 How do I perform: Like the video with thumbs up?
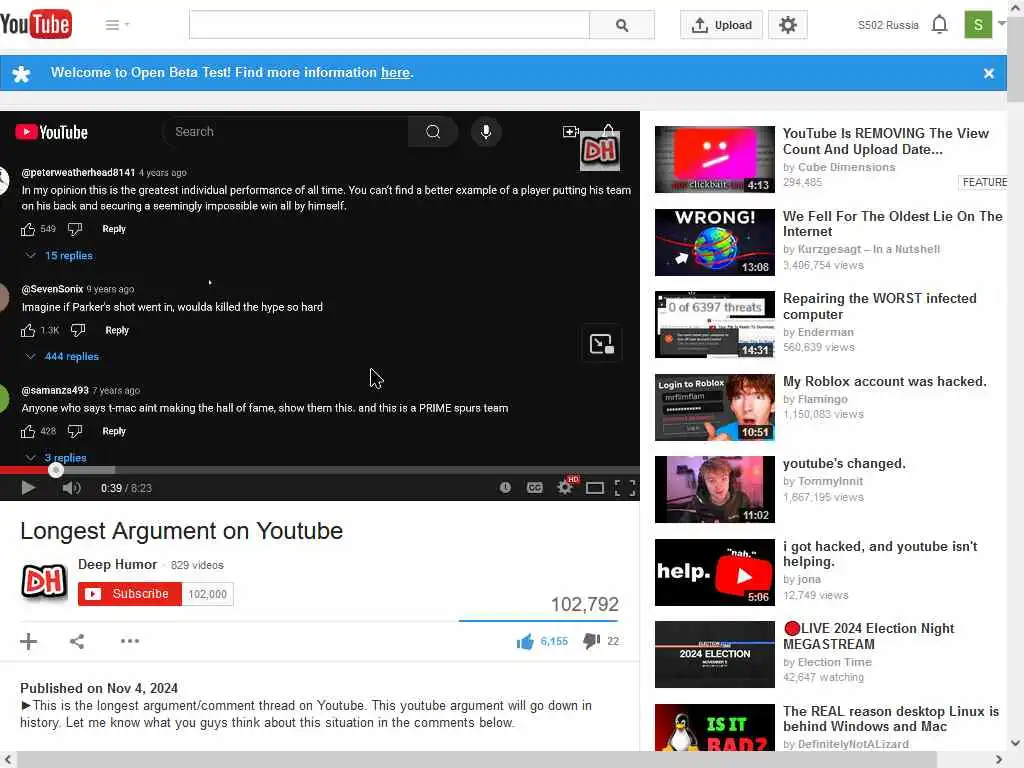pos(525,642)
